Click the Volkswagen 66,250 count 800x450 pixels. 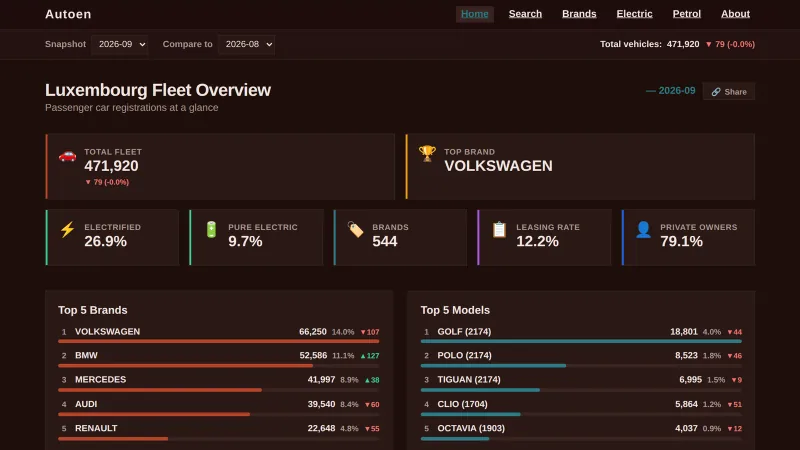pyautogui.click(x=313, y=332)
